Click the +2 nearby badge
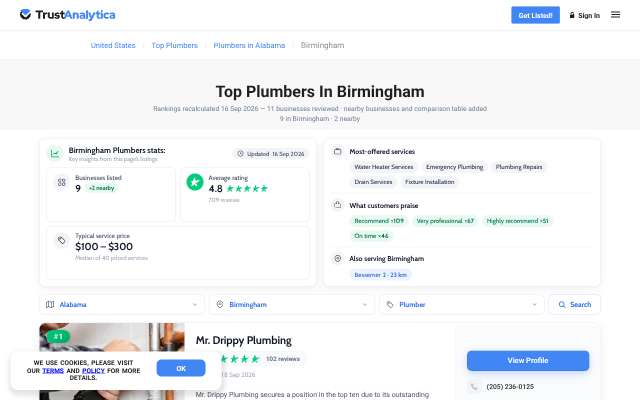 coord(102,188)
